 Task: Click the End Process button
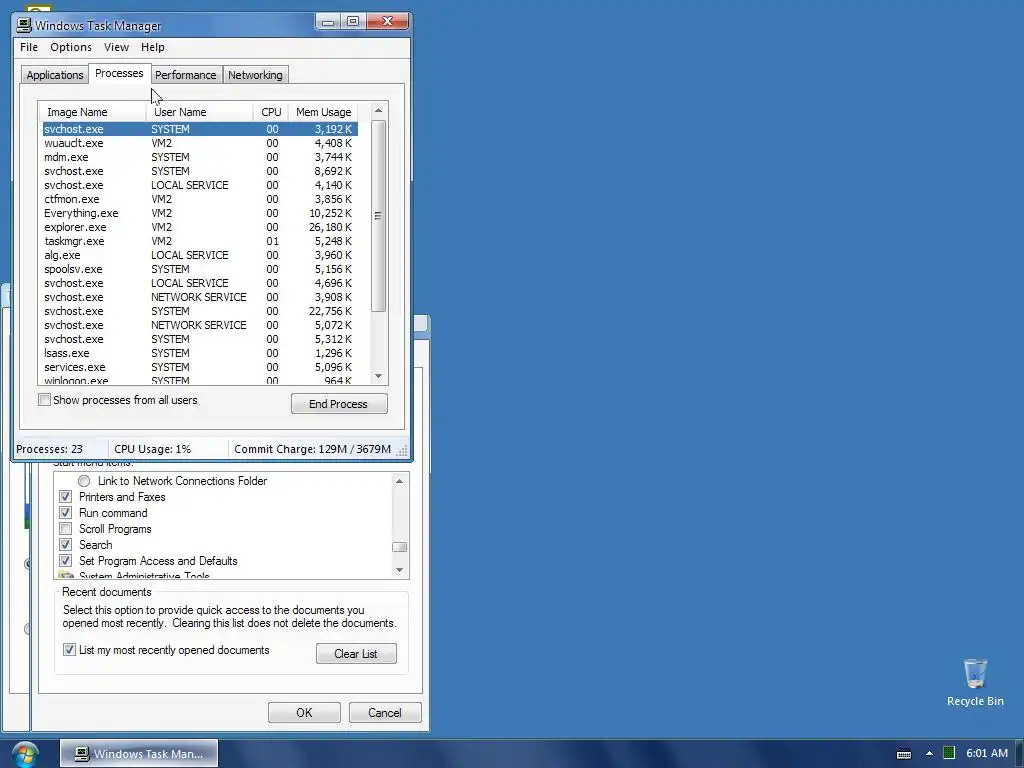(x=339, y=404)
